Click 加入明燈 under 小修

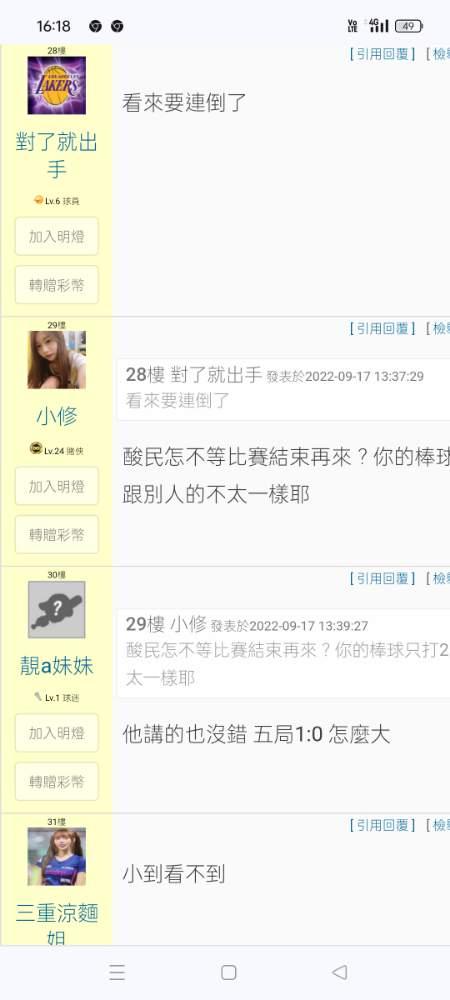57,487
